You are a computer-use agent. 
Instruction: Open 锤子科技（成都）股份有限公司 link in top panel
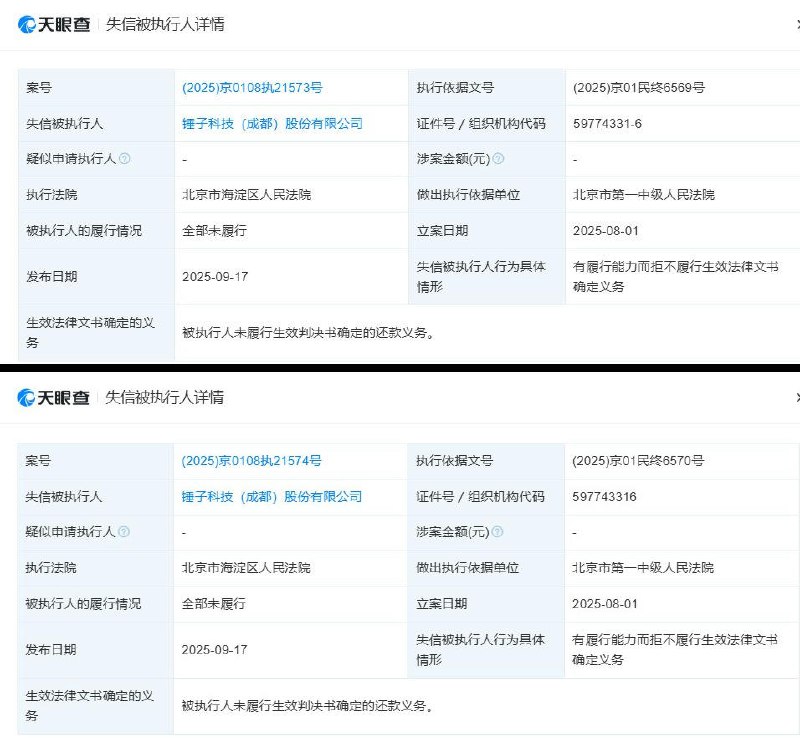click(272, 124)
